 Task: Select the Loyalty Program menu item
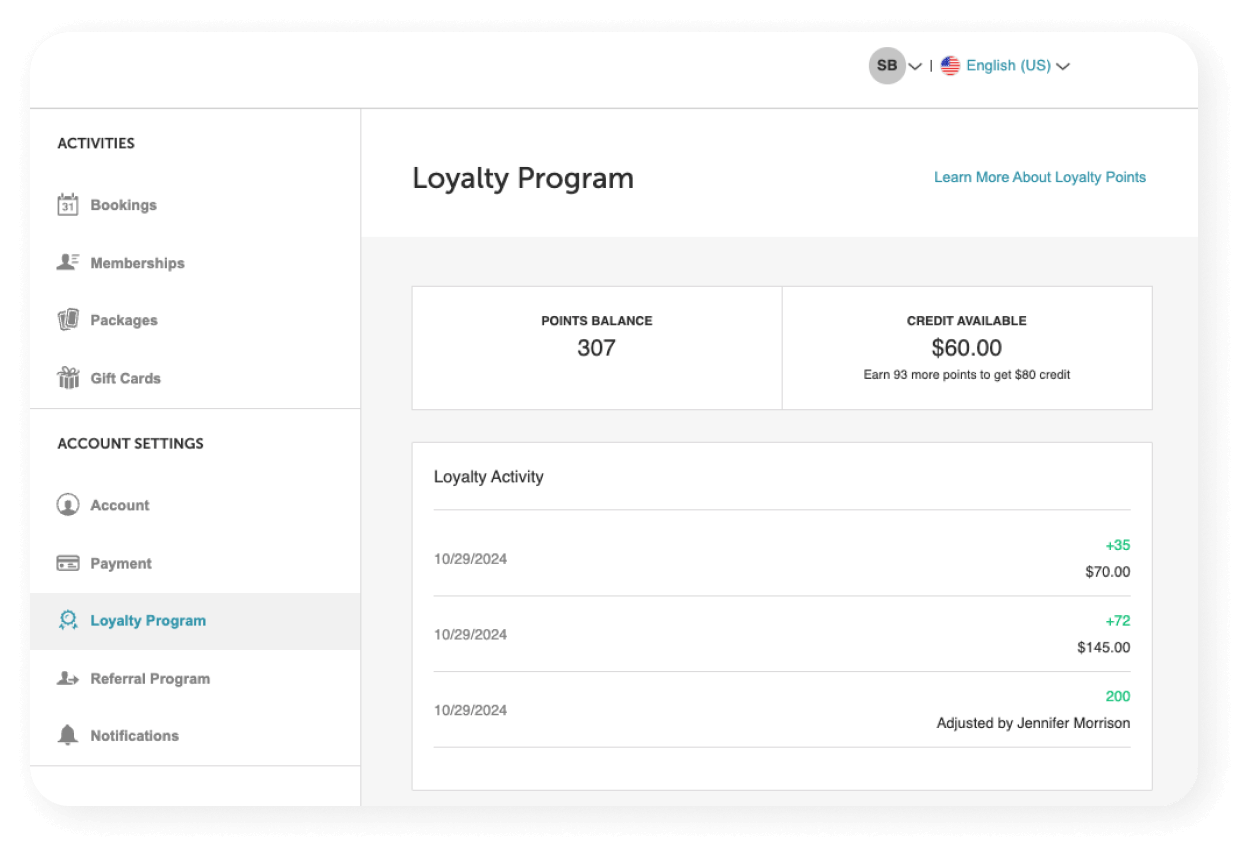tap(195, 621)
